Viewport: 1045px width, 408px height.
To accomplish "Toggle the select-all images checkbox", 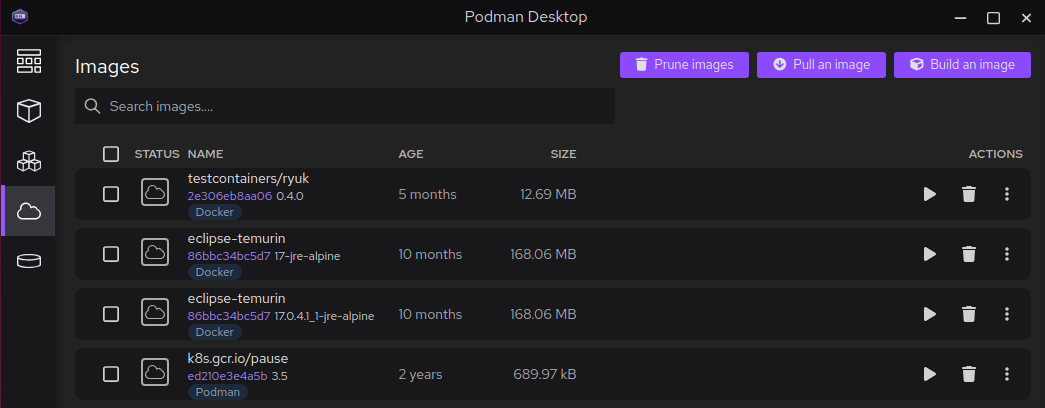I will [x=111, y=154].
